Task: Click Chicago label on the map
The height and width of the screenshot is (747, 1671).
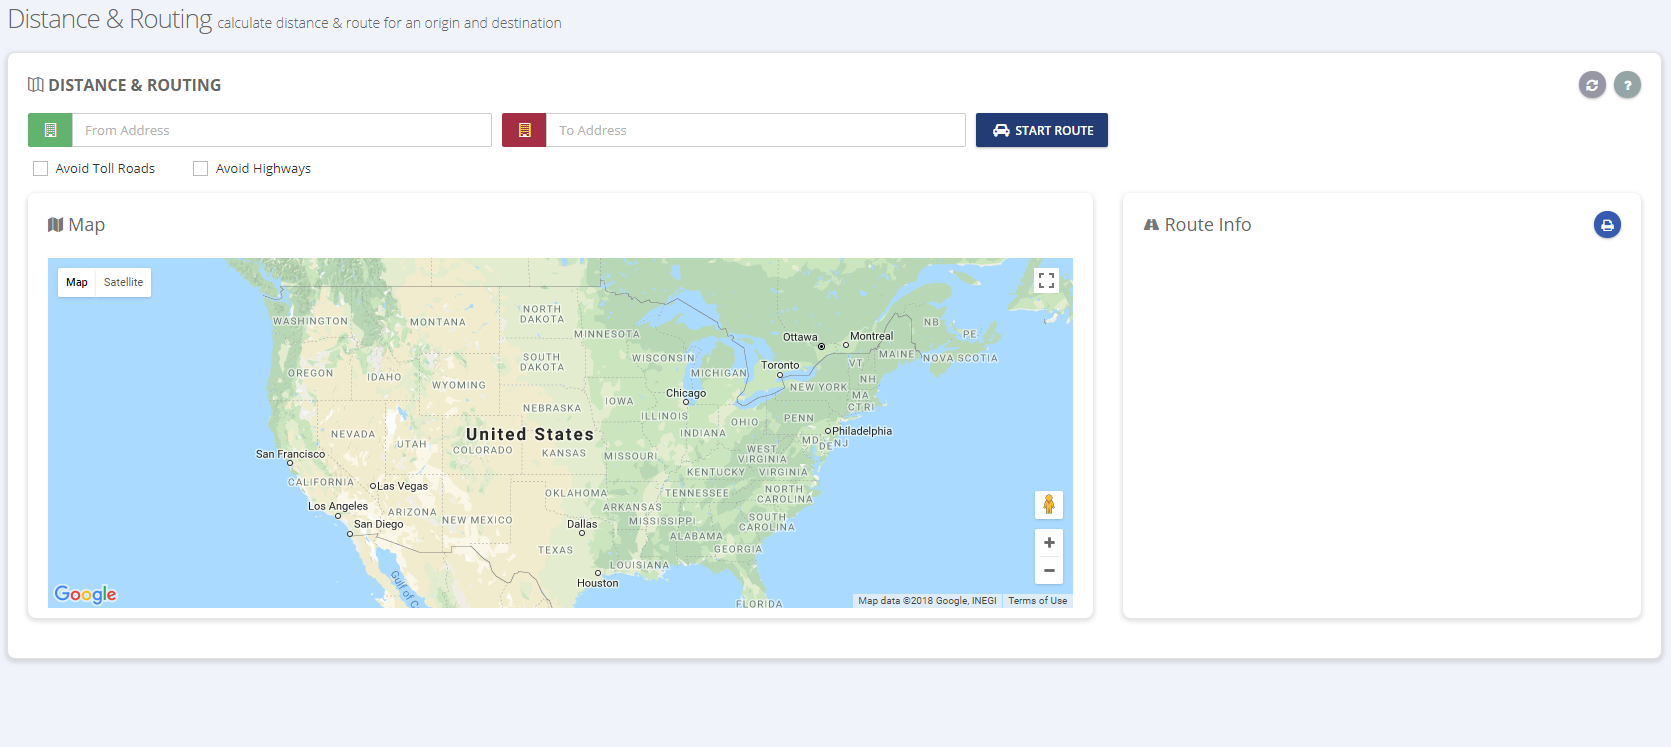Action: pos(686,393)
